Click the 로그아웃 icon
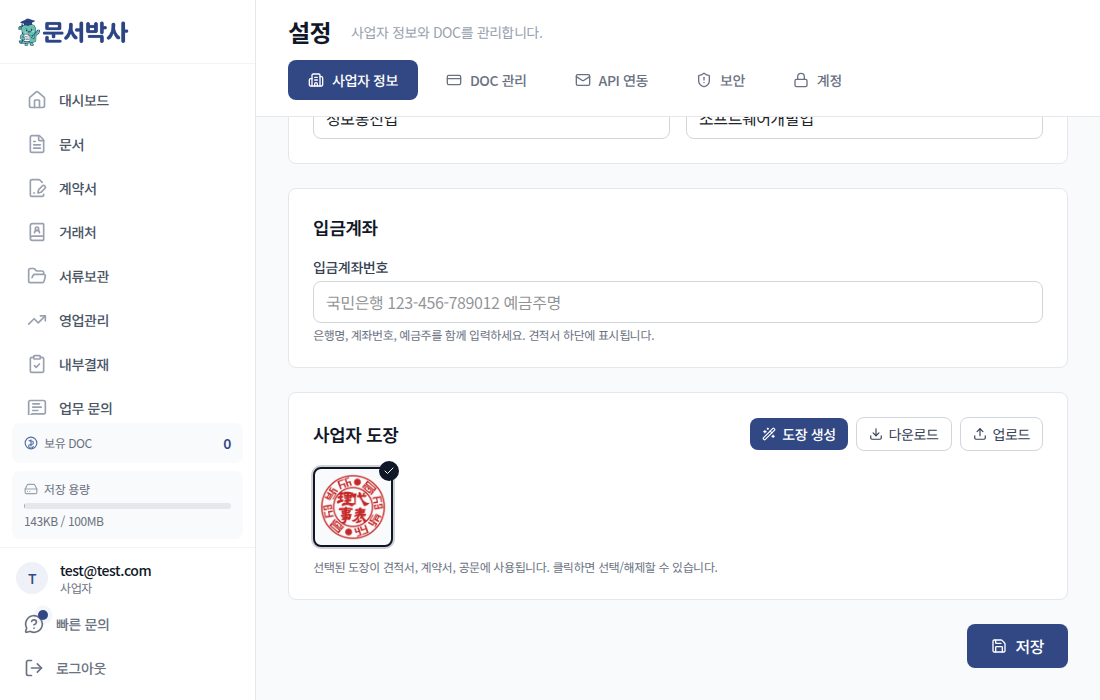Viewport: 1100px width, 700px height. coord(34,667)
